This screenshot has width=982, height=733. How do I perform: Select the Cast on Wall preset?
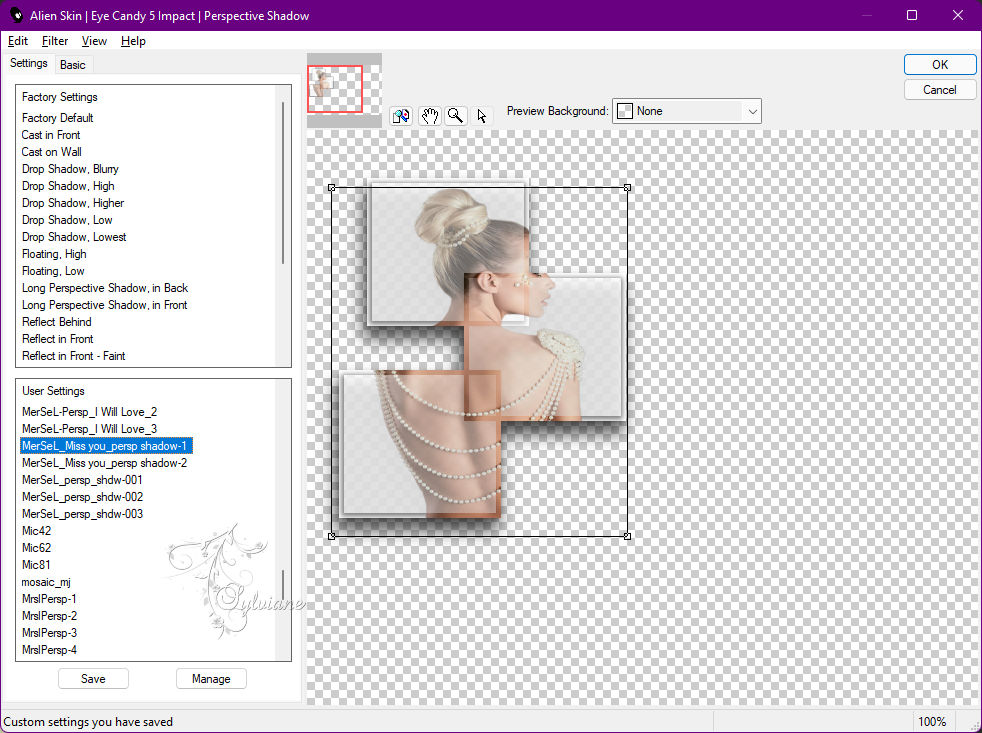tap(51, 152)
